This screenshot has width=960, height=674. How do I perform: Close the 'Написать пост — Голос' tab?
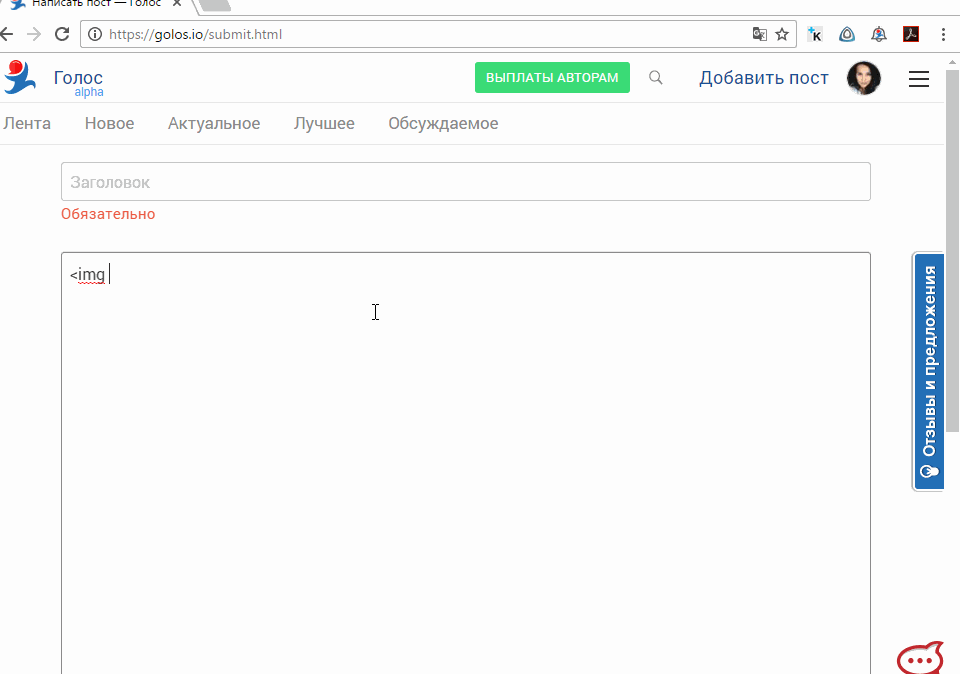177,4
